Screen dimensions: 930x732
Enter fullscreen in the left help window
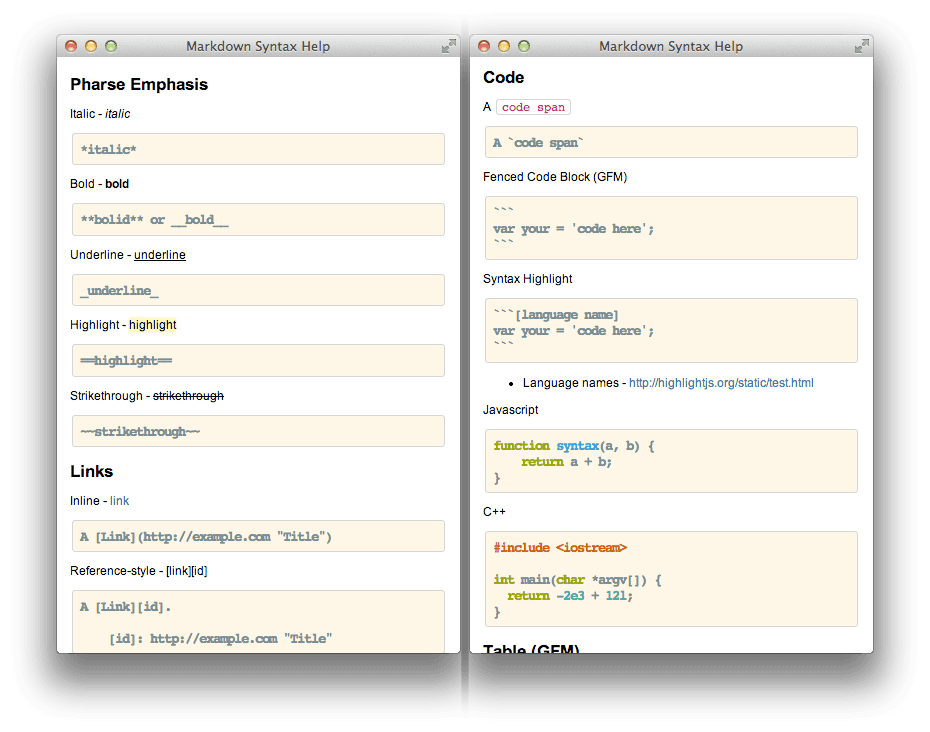(448, 46)
